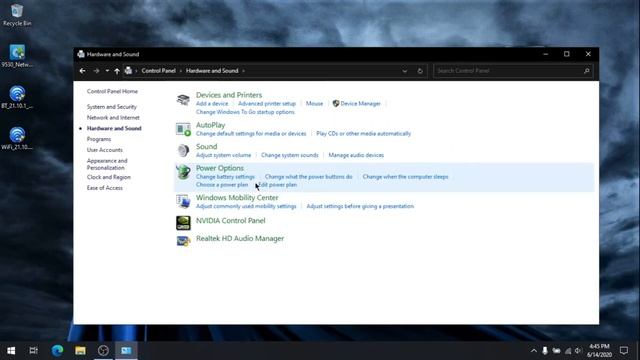This screenshot has width=640, height=360.
Task: Click the Forward navigation arrow
Action: [x=96, y=71]
